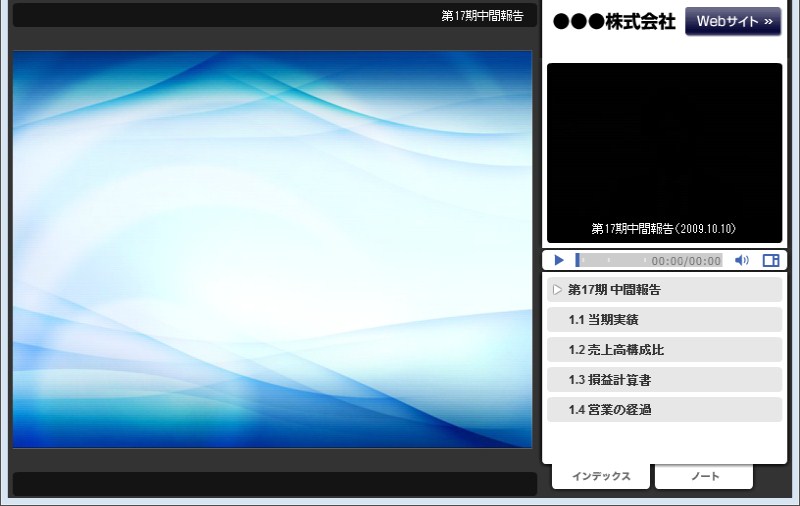Click the 第17期中間報告(2009.10.10) caption
Image resolution: width=800 pixels, height=506 pixels.
pyautogui.click(x=663, y=229)
